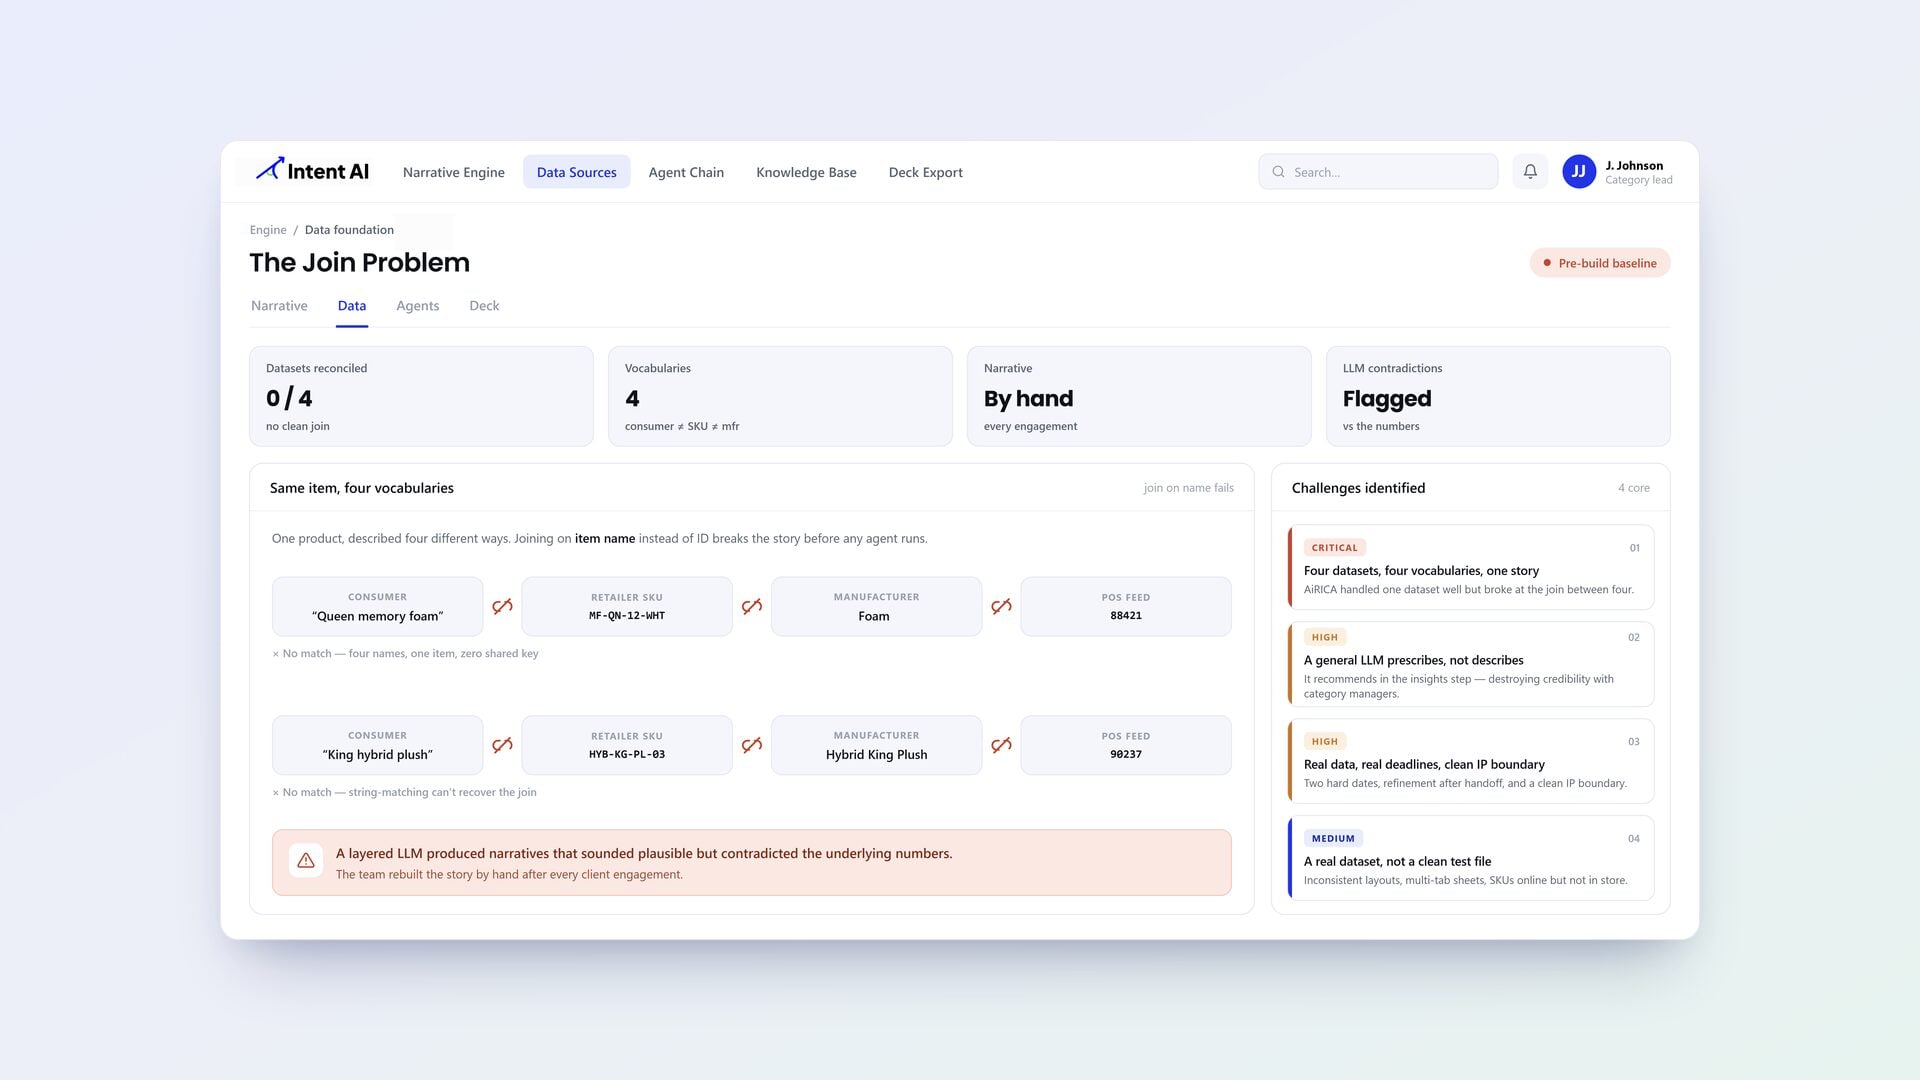The image size is (1920, 1080).
Task: Open Deck Export navigation item
Action: coord(926,172)
